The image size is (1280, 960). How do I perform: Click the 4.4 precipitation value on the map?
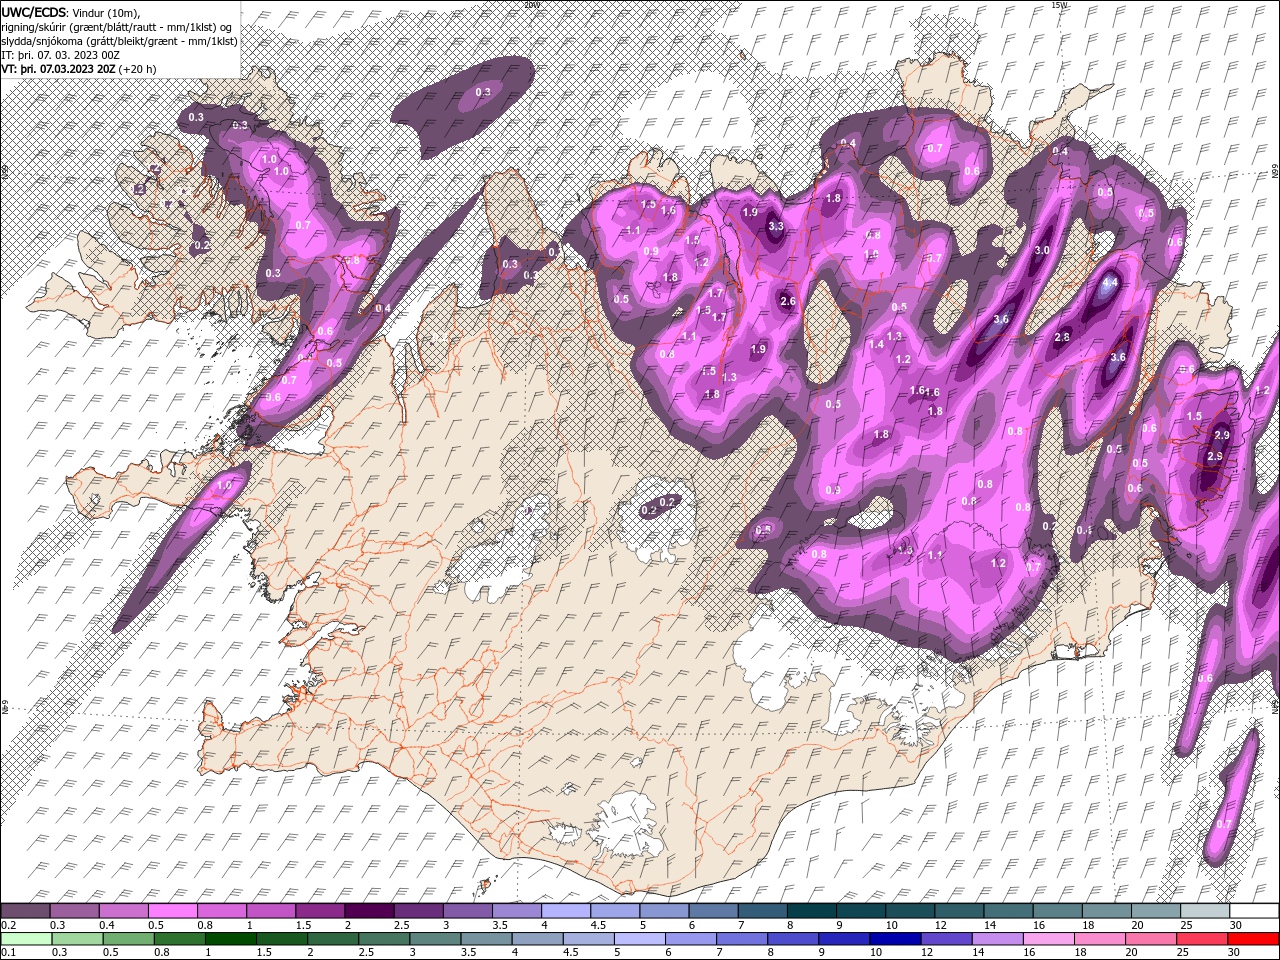(x=1109, y=282)
